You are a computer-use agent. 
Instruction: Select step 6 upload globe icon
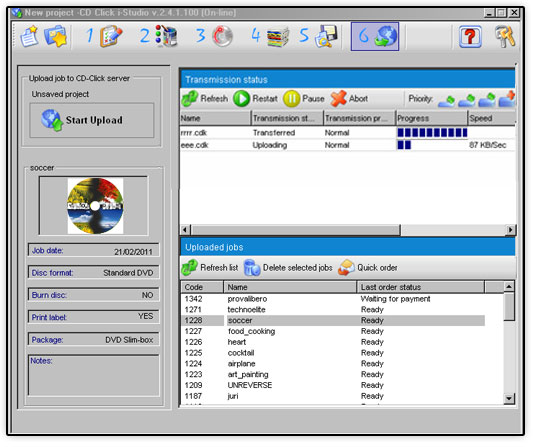click(x=375, y=36)
